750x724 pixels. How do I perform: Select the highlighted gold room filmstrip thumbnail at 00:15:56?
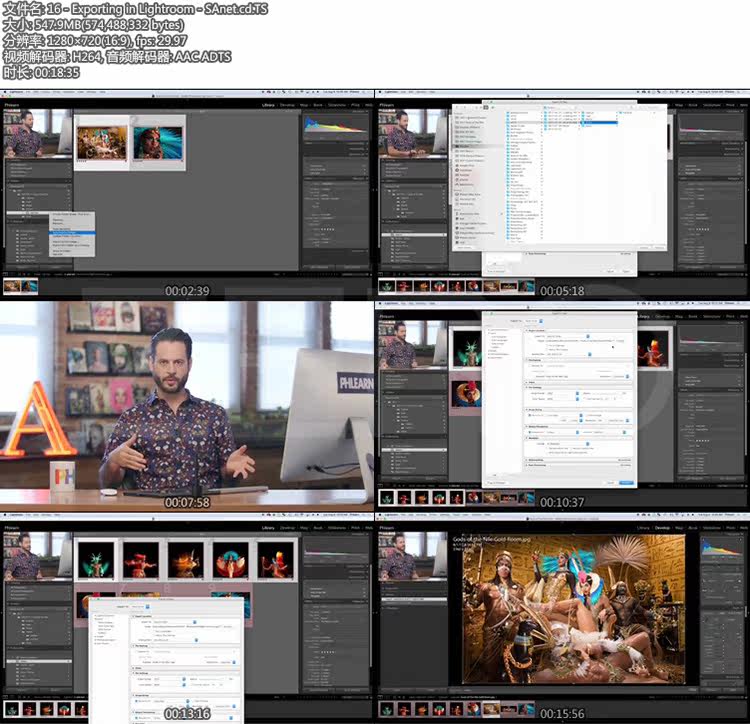[491, 709]
